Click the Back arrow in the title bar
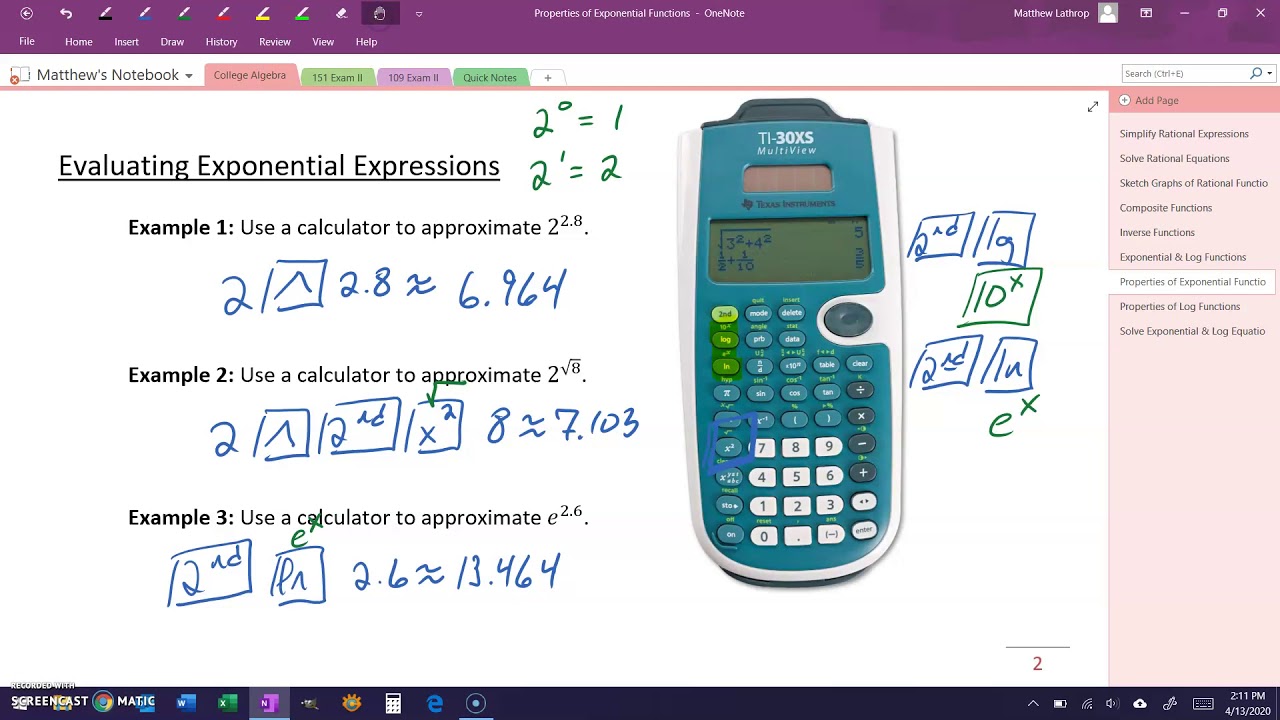This screenshot has width=1280, height=720. tap(26, 13)
